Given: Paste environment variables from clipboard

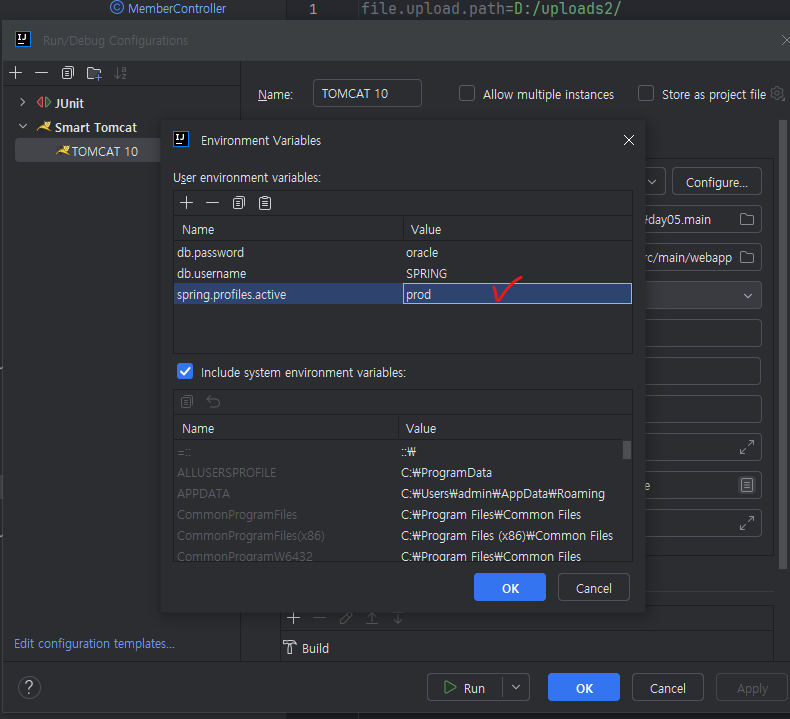Looking at the screenshot, I should click(265, 203).
